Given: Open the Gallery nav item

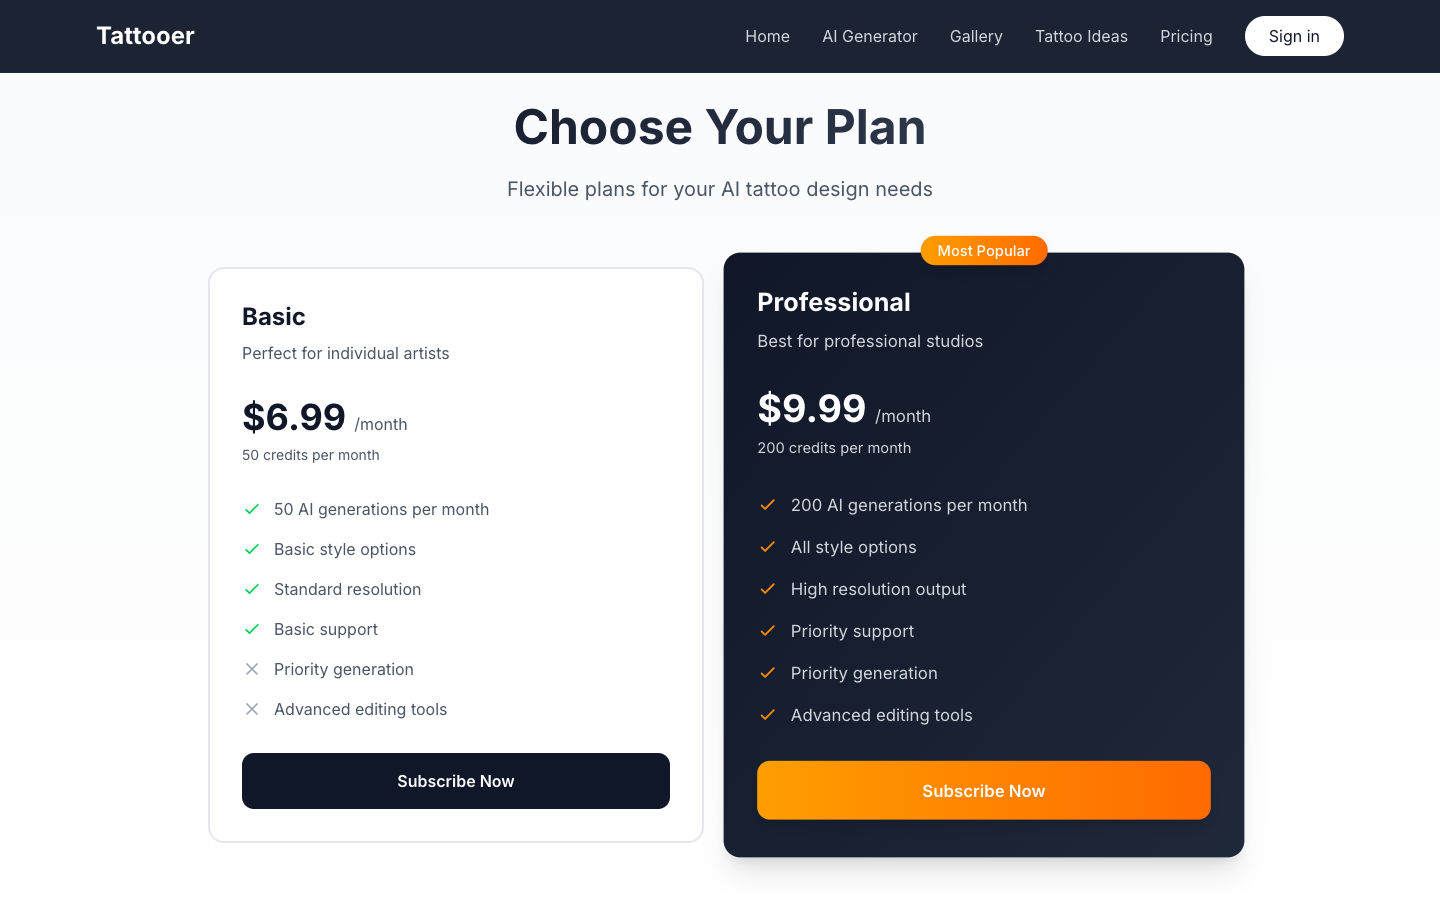Looking at the screenshot, I should pos(976,36).
